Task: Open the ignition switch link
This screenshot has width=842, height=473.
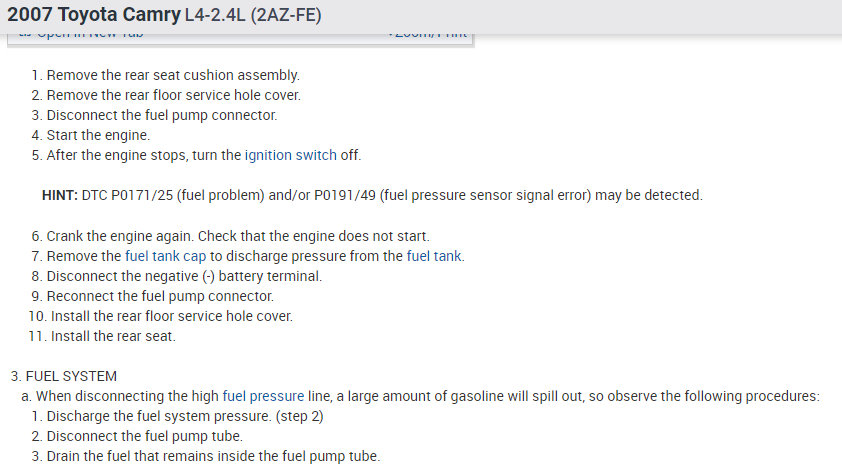Action: pos(288,155)
